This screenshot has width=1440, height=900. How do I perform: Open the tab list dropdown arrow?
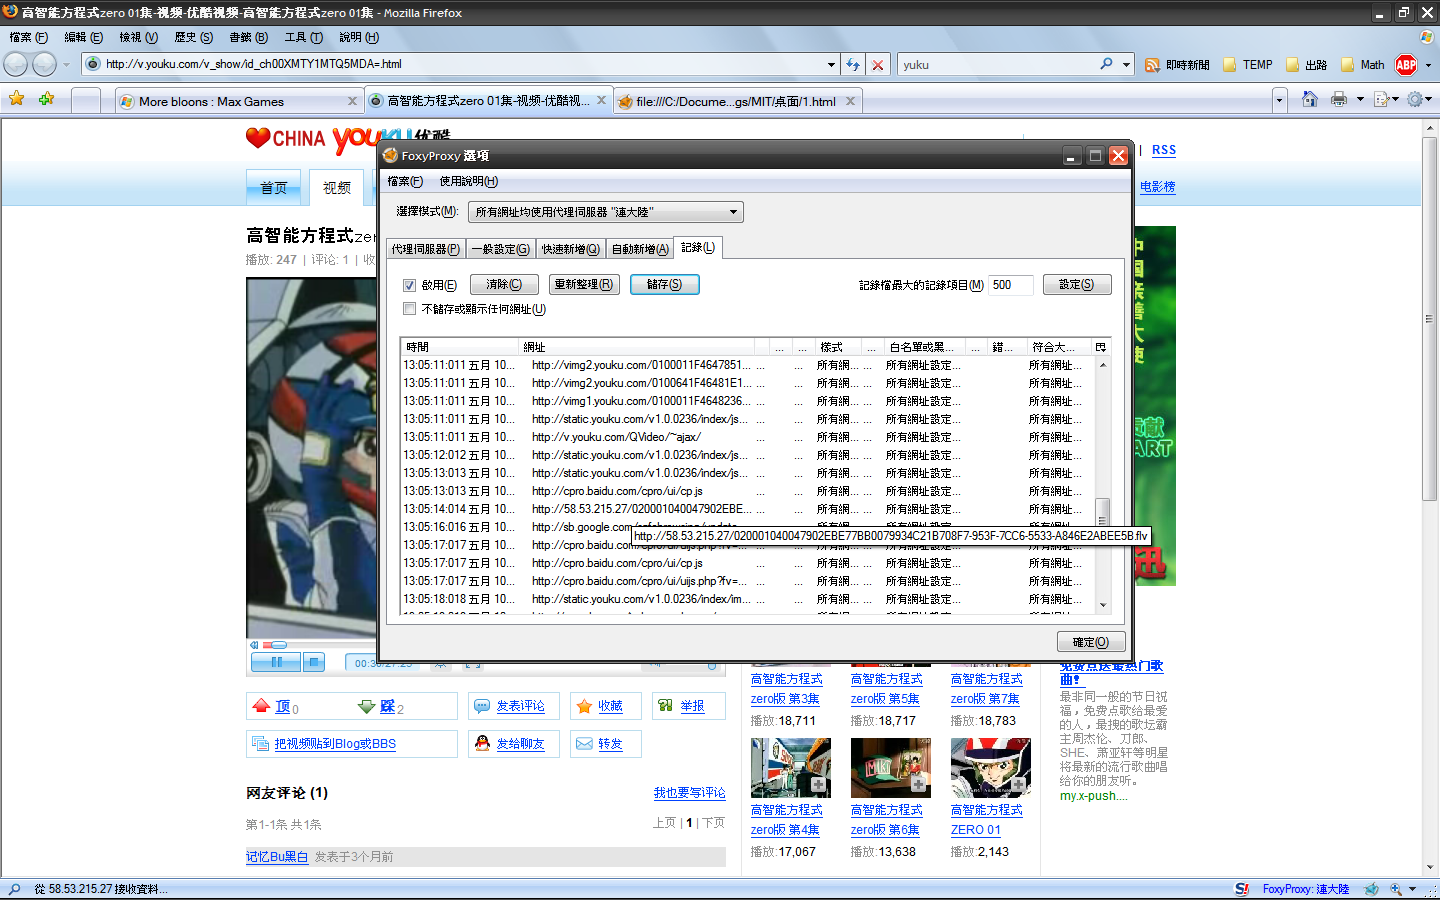pos(1279,100)
